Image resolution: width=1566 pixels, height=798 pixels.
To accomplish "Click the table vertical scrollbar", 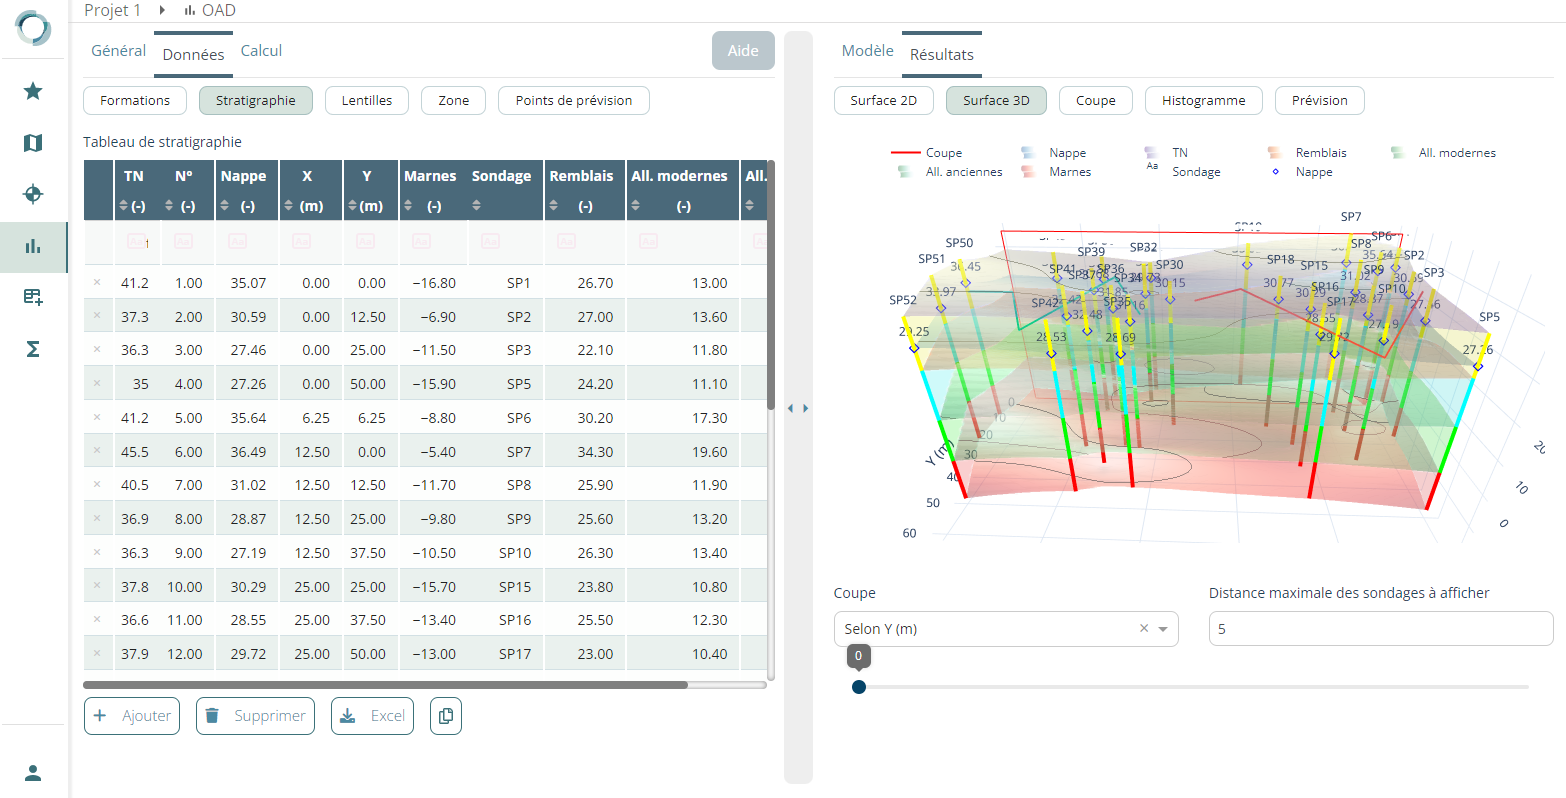I will pos(771,285).
